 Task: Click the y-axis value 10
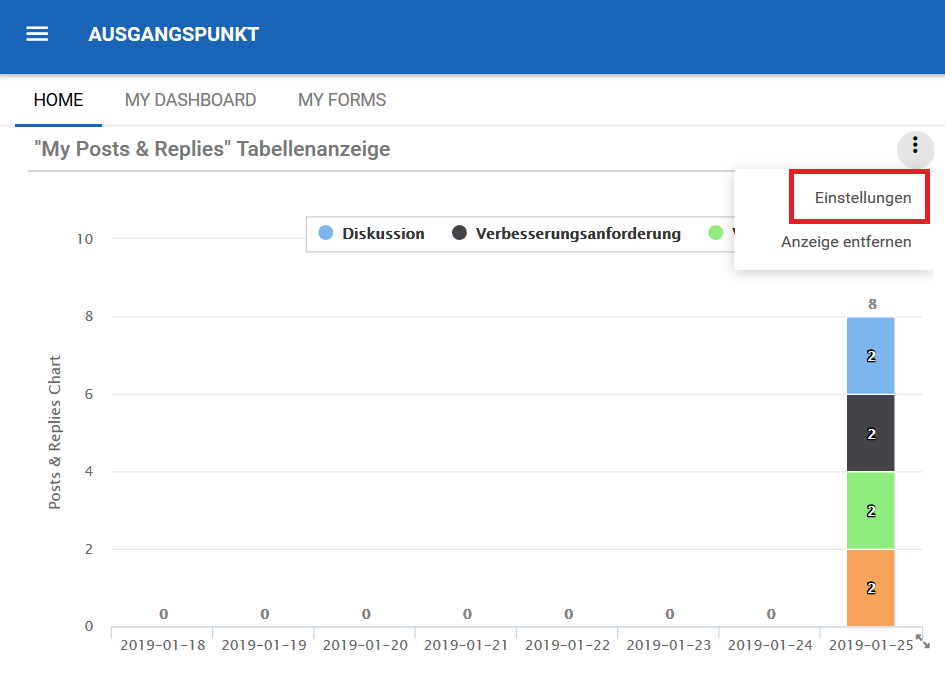pyautogui.click(x=85, y=239)
